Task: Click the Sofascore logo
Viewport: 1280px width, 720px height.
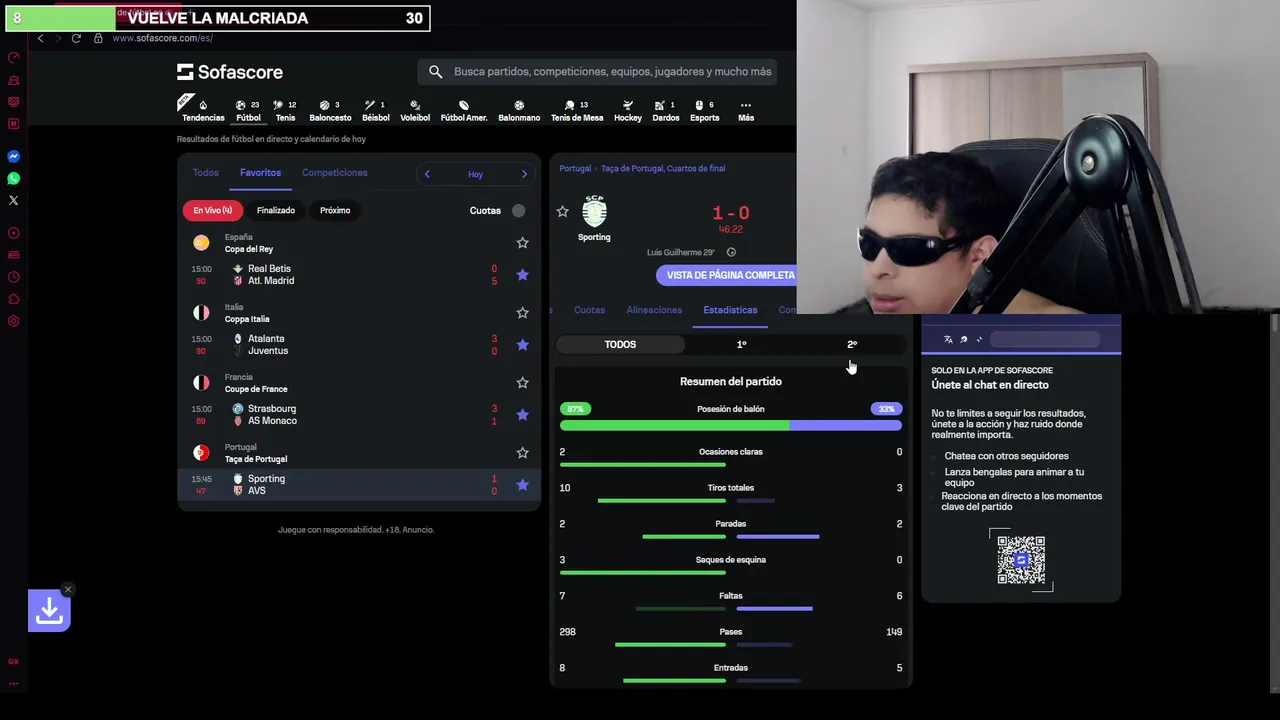Action: [230, 72]
